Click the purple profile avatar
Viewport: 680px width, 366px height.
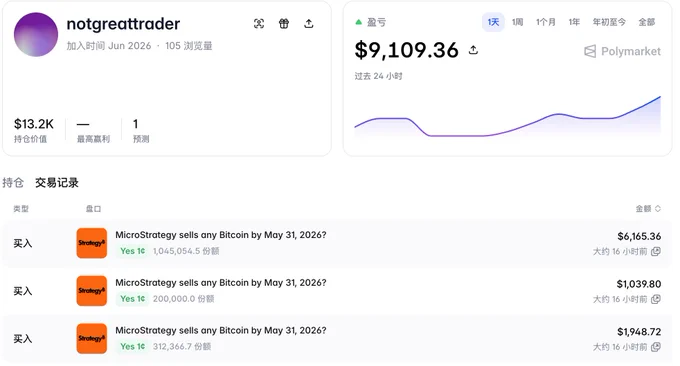coord(36,35)
